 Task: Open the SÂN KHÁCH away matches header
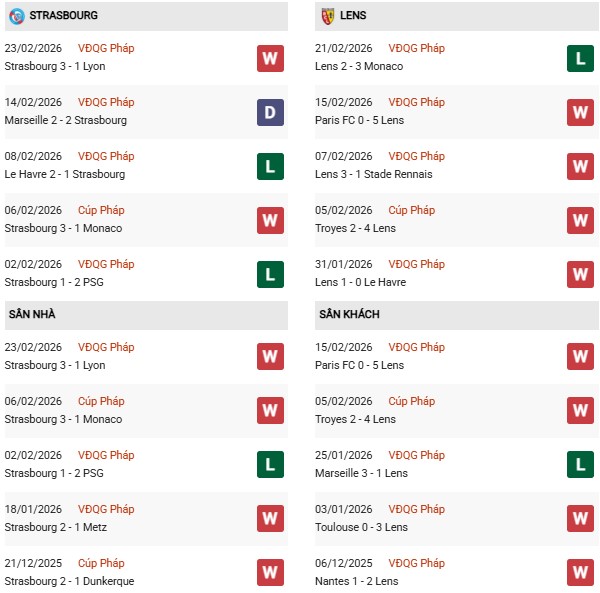click(351, 314)
